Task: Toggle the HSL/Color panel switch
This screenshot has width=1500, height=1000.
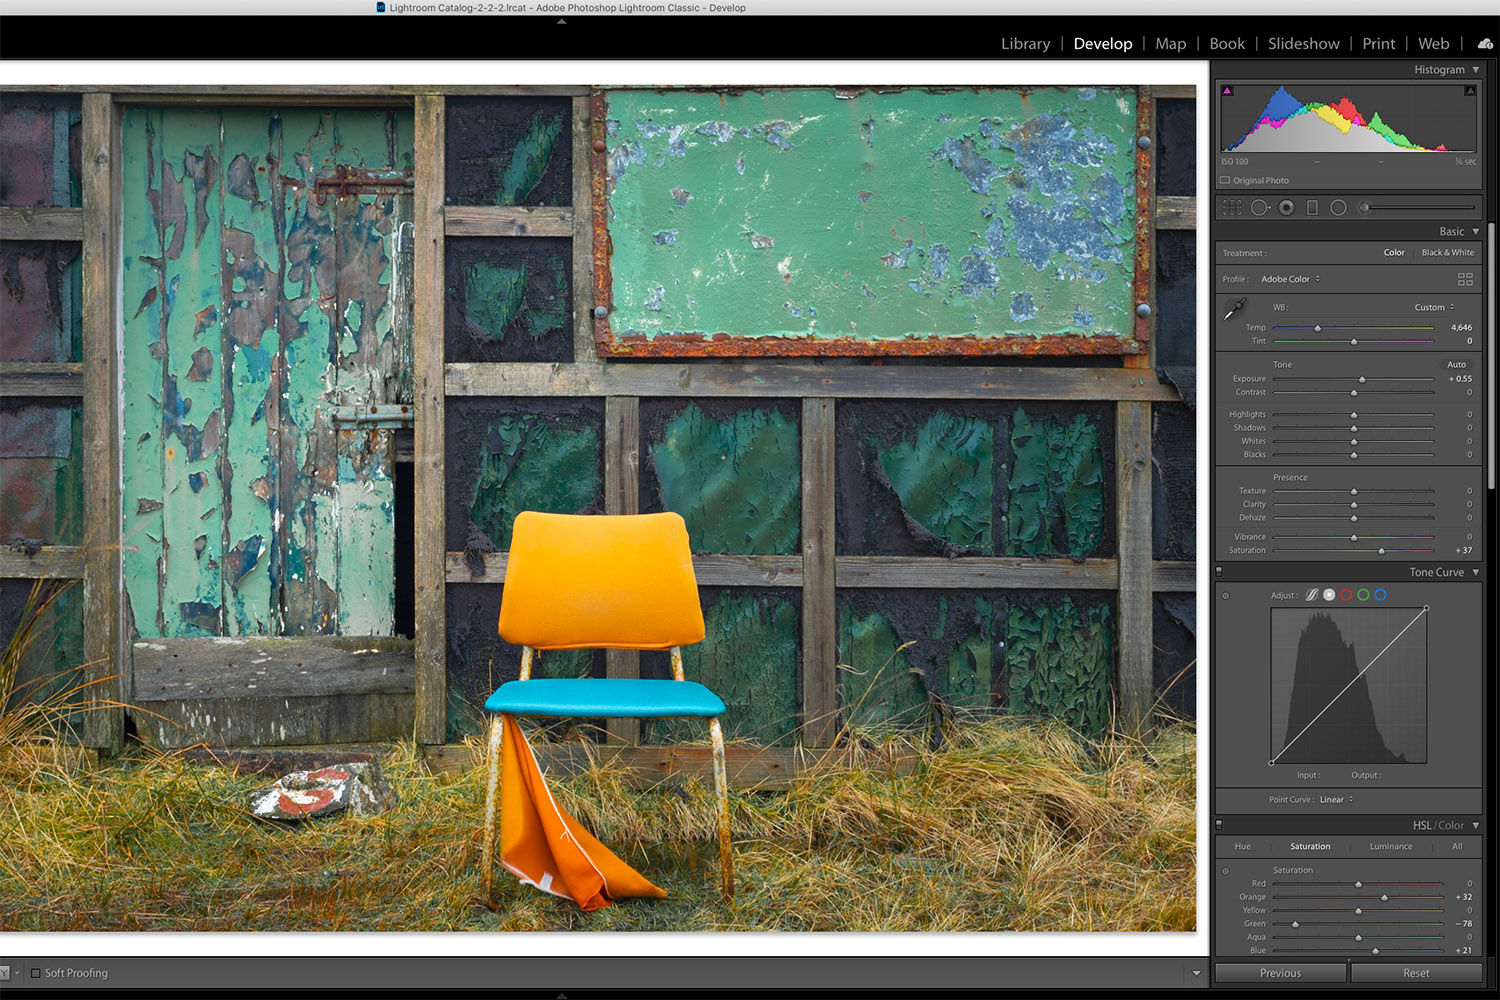Action: tap(1219, 825)
